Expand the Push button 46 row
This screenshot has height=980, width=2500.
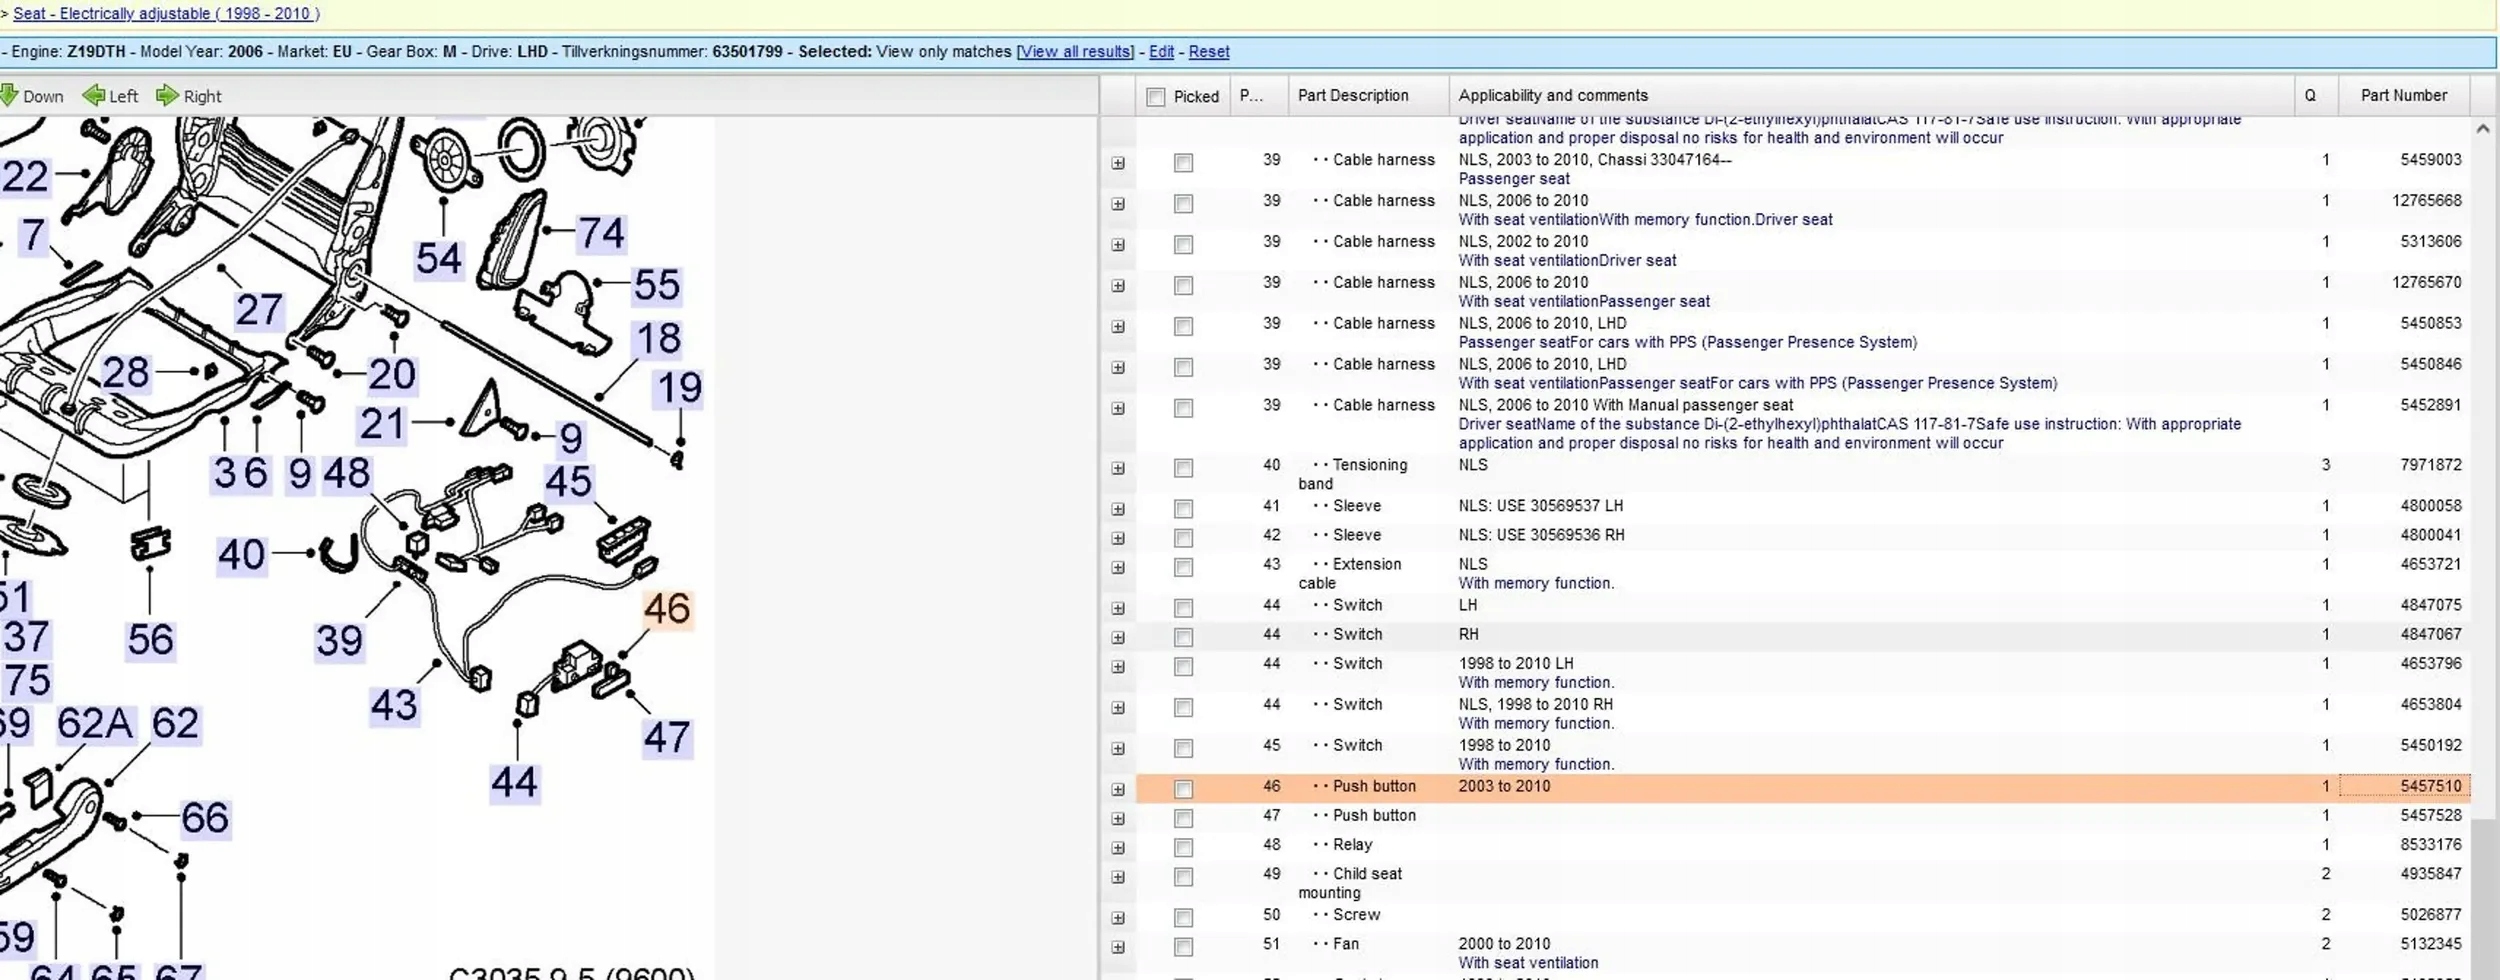click(x=1118, y=789)
